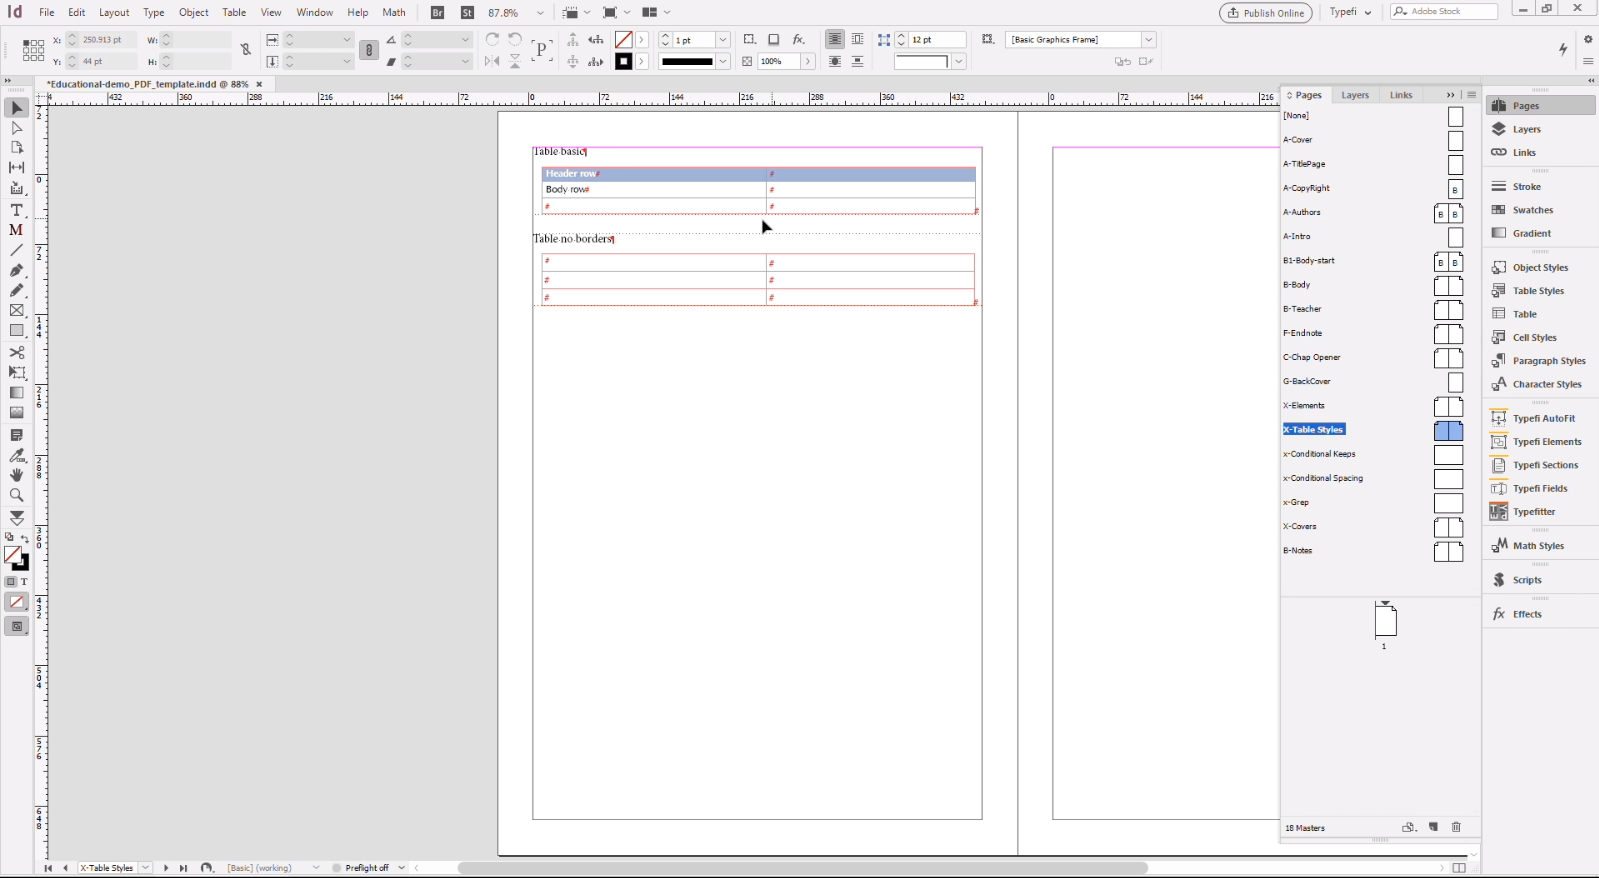
Task: Toggle constrain proportions for scaling link
Action: (369, 50)
